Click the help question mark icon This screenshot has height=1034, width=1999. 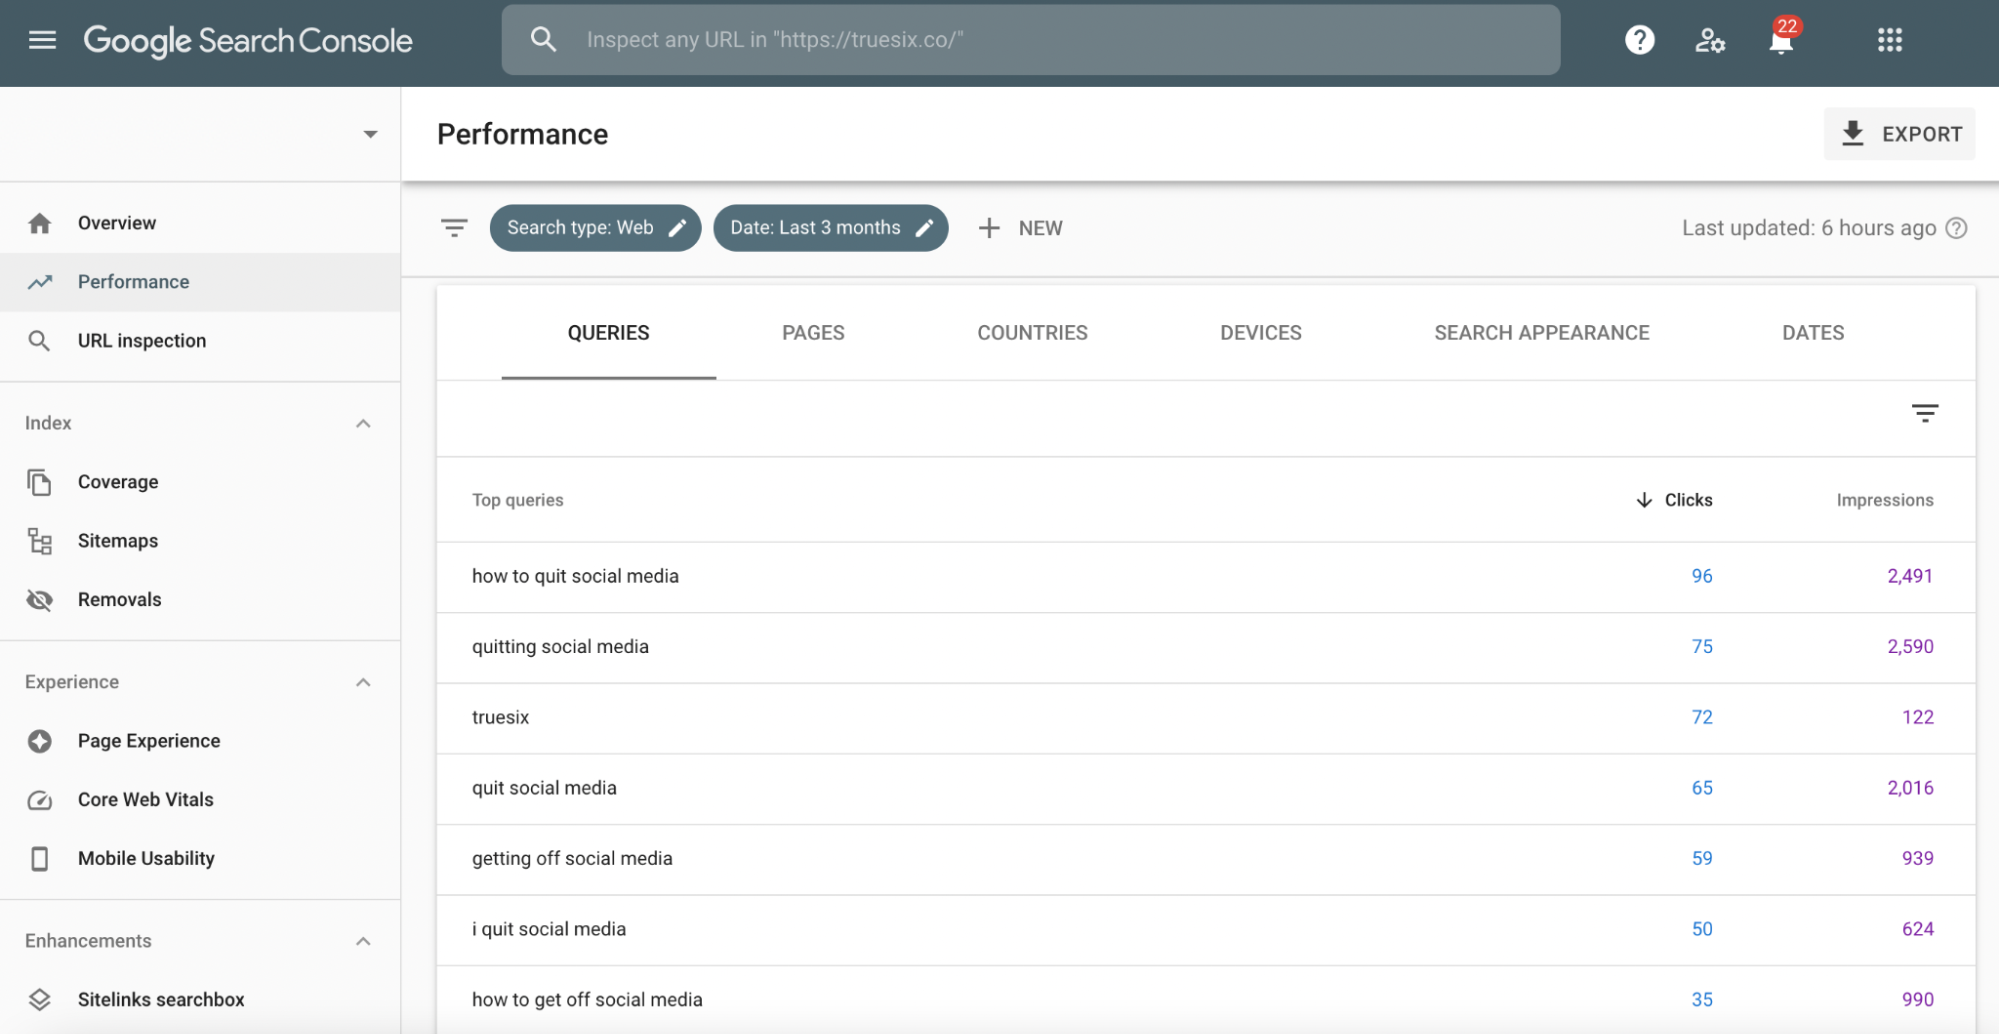click(1640, 40)
